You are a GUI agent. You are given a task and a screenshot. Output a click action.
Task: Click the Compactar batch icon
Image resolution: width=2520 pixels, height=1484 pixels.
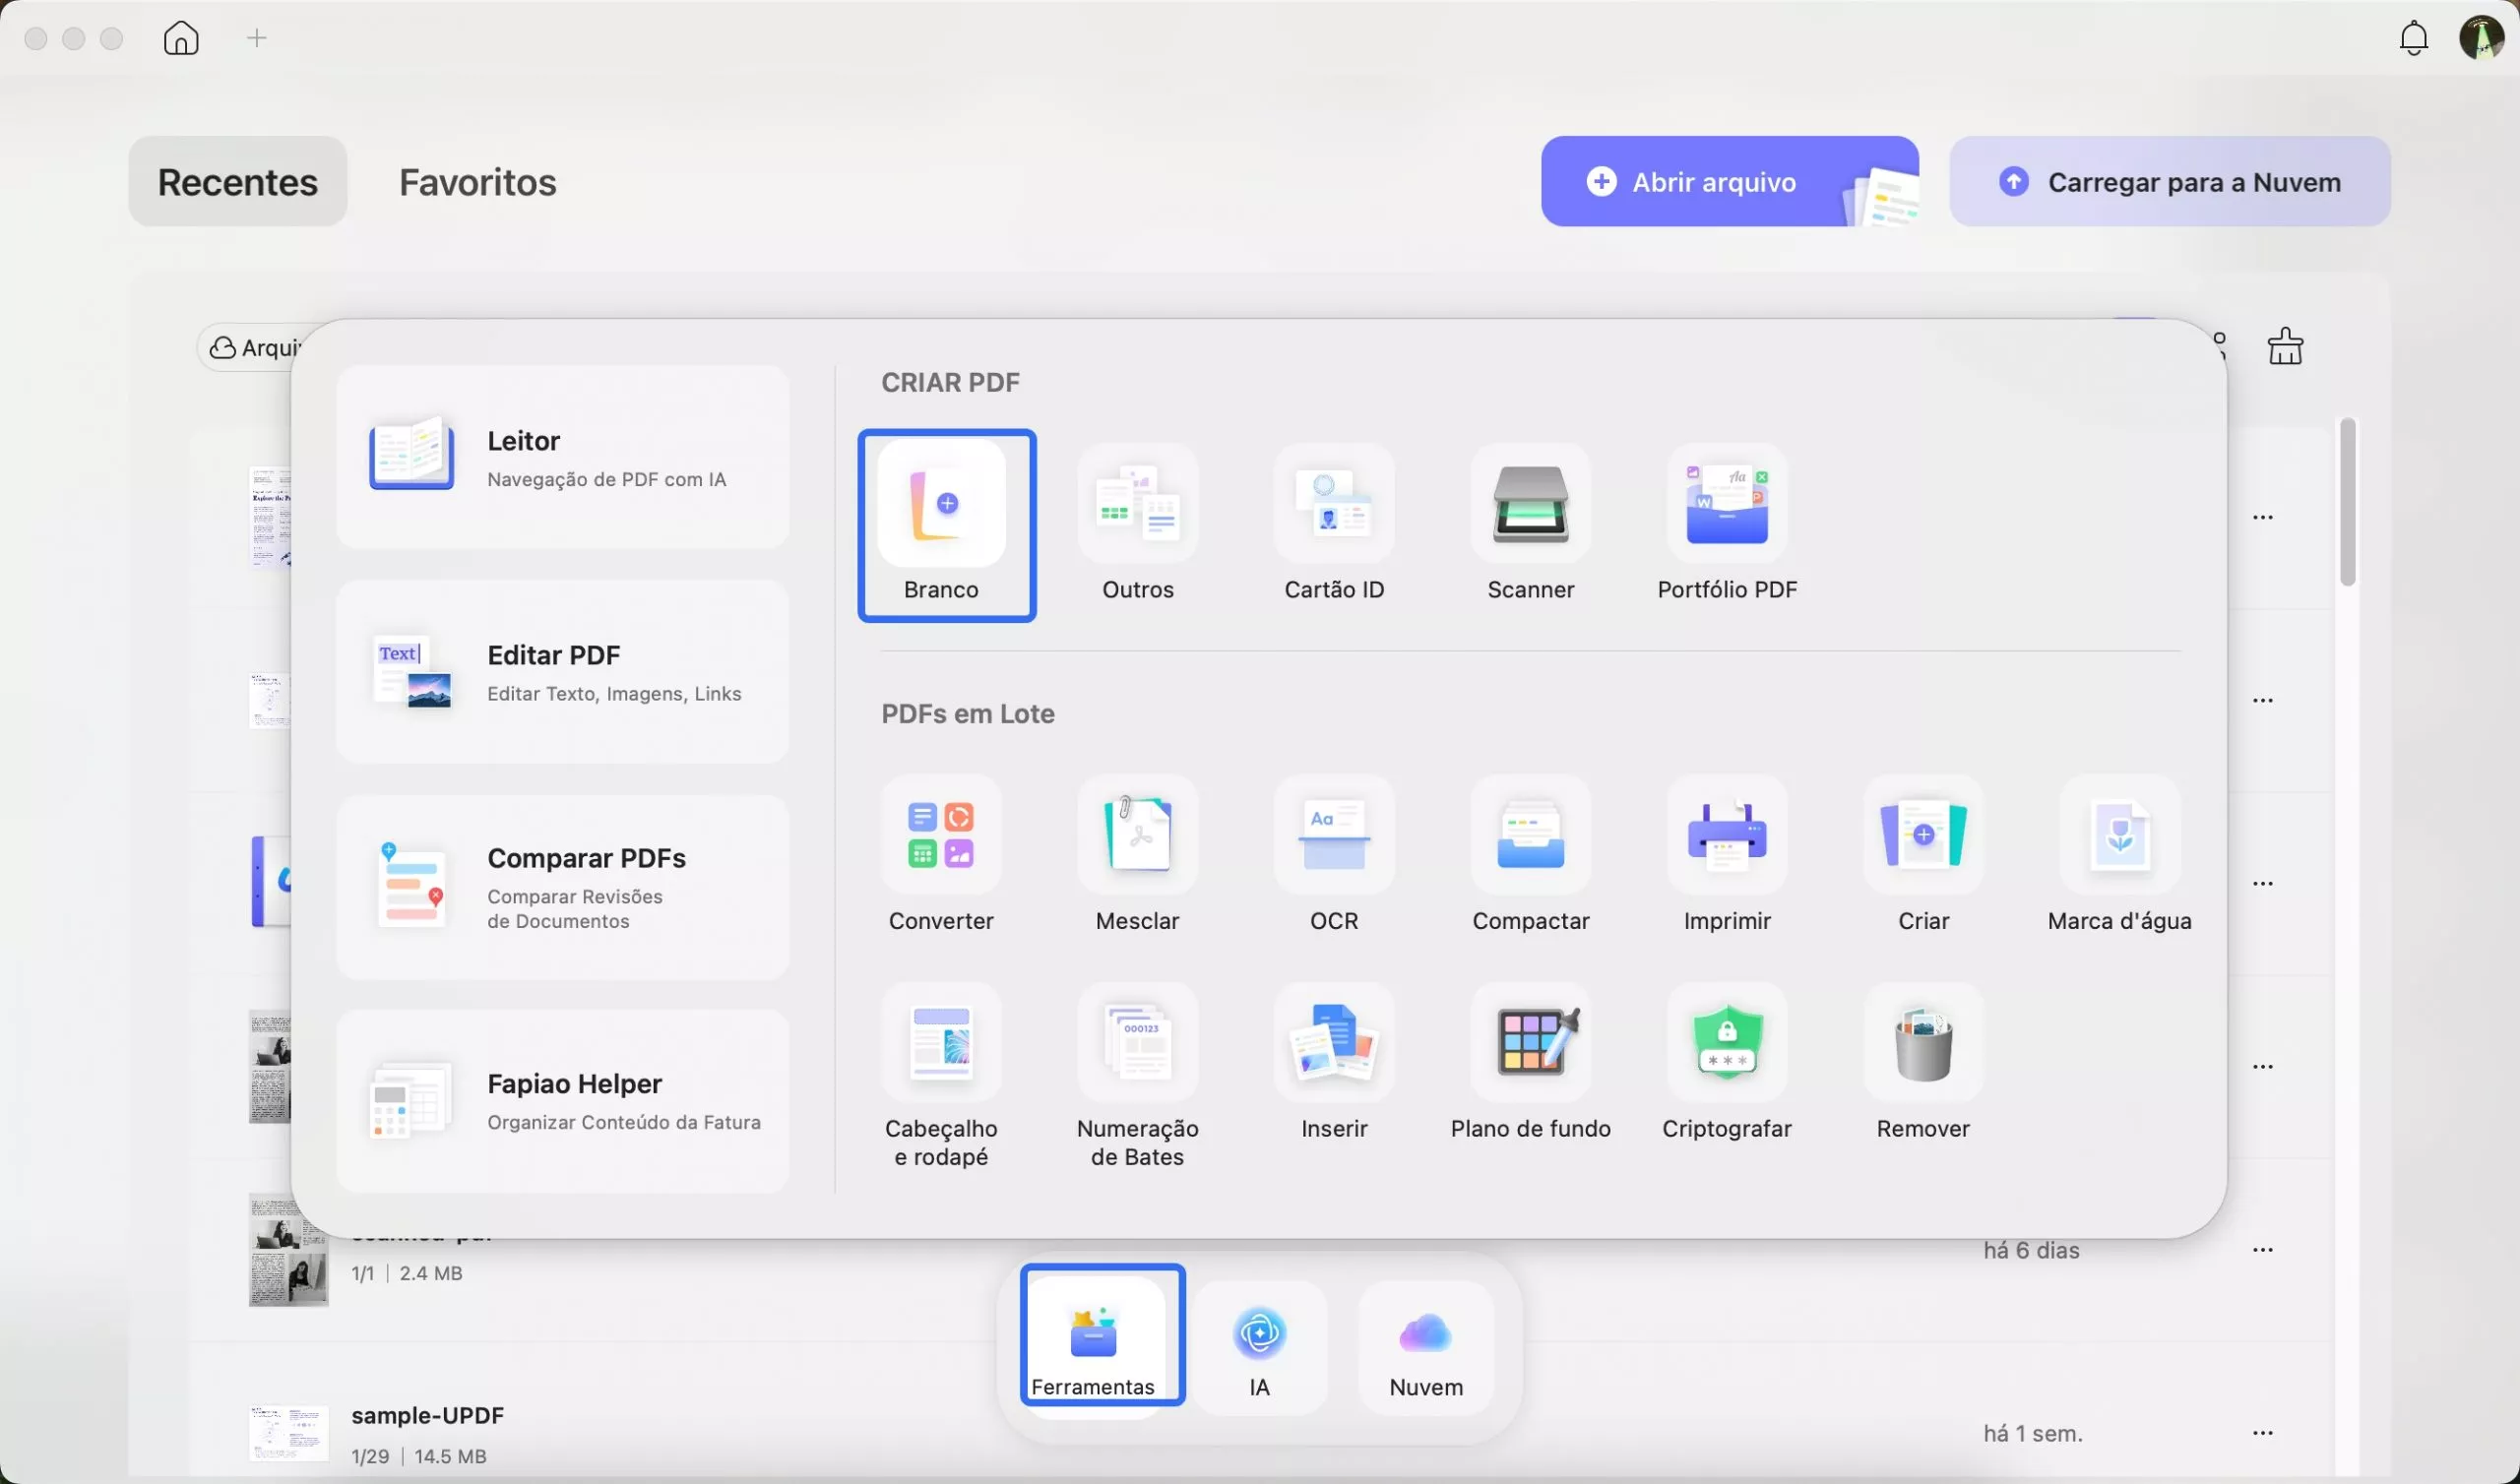(x=1530, y=836)
